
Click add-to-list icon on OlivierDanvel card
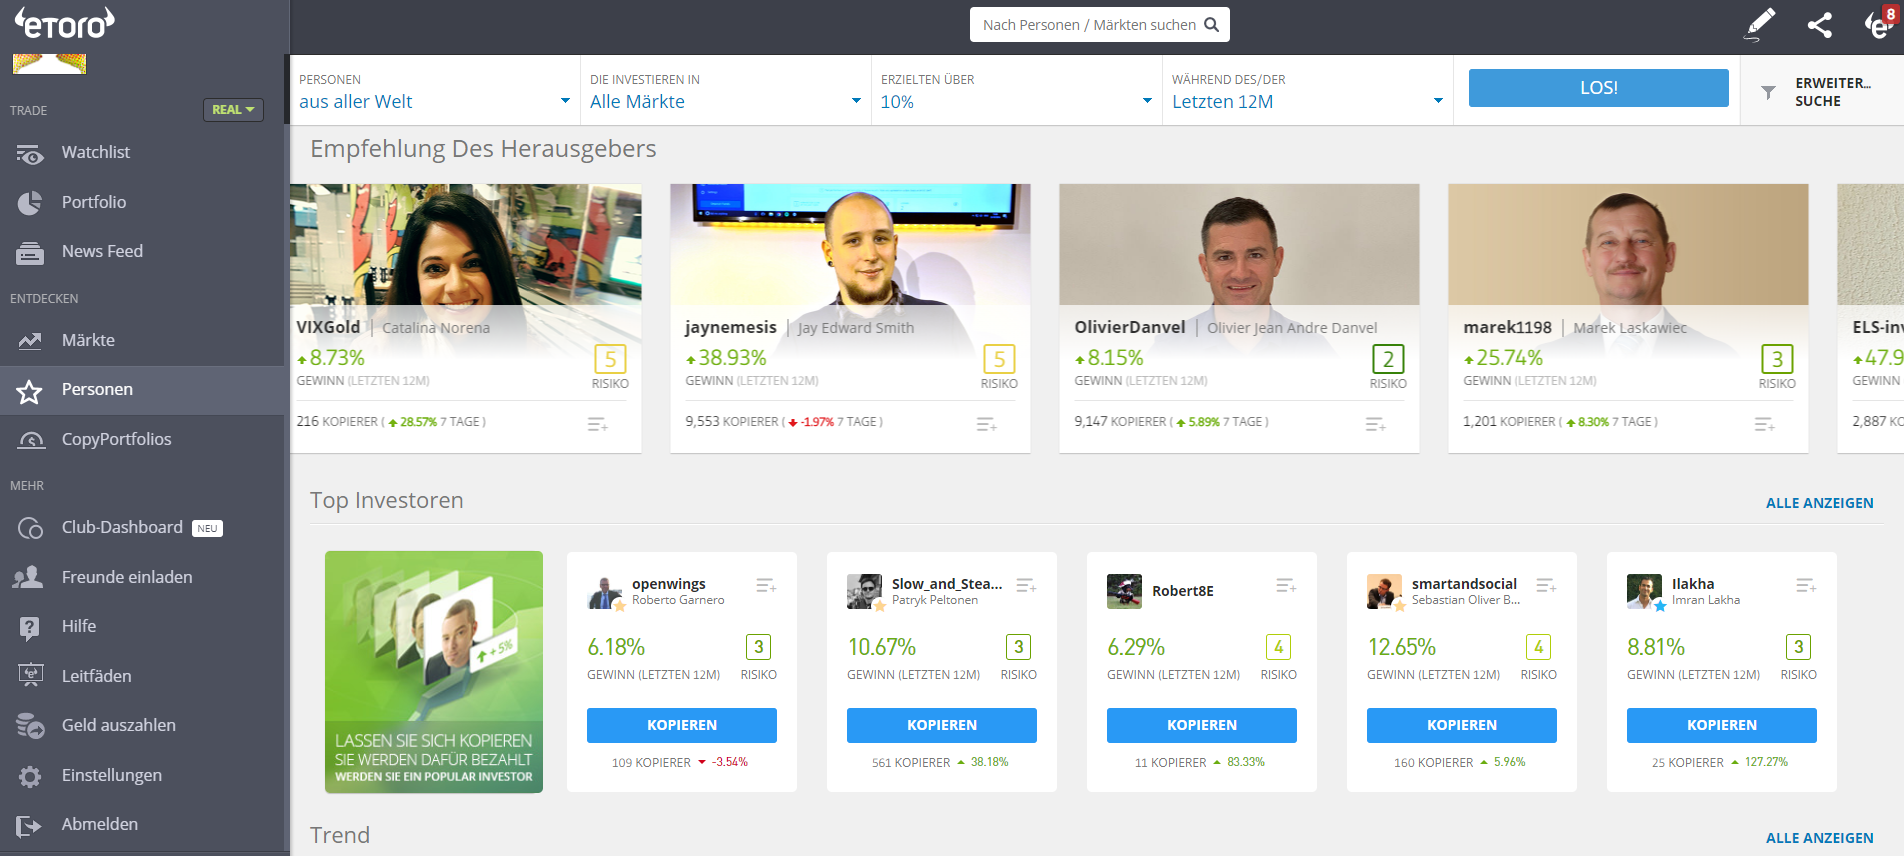[1375, 425]
